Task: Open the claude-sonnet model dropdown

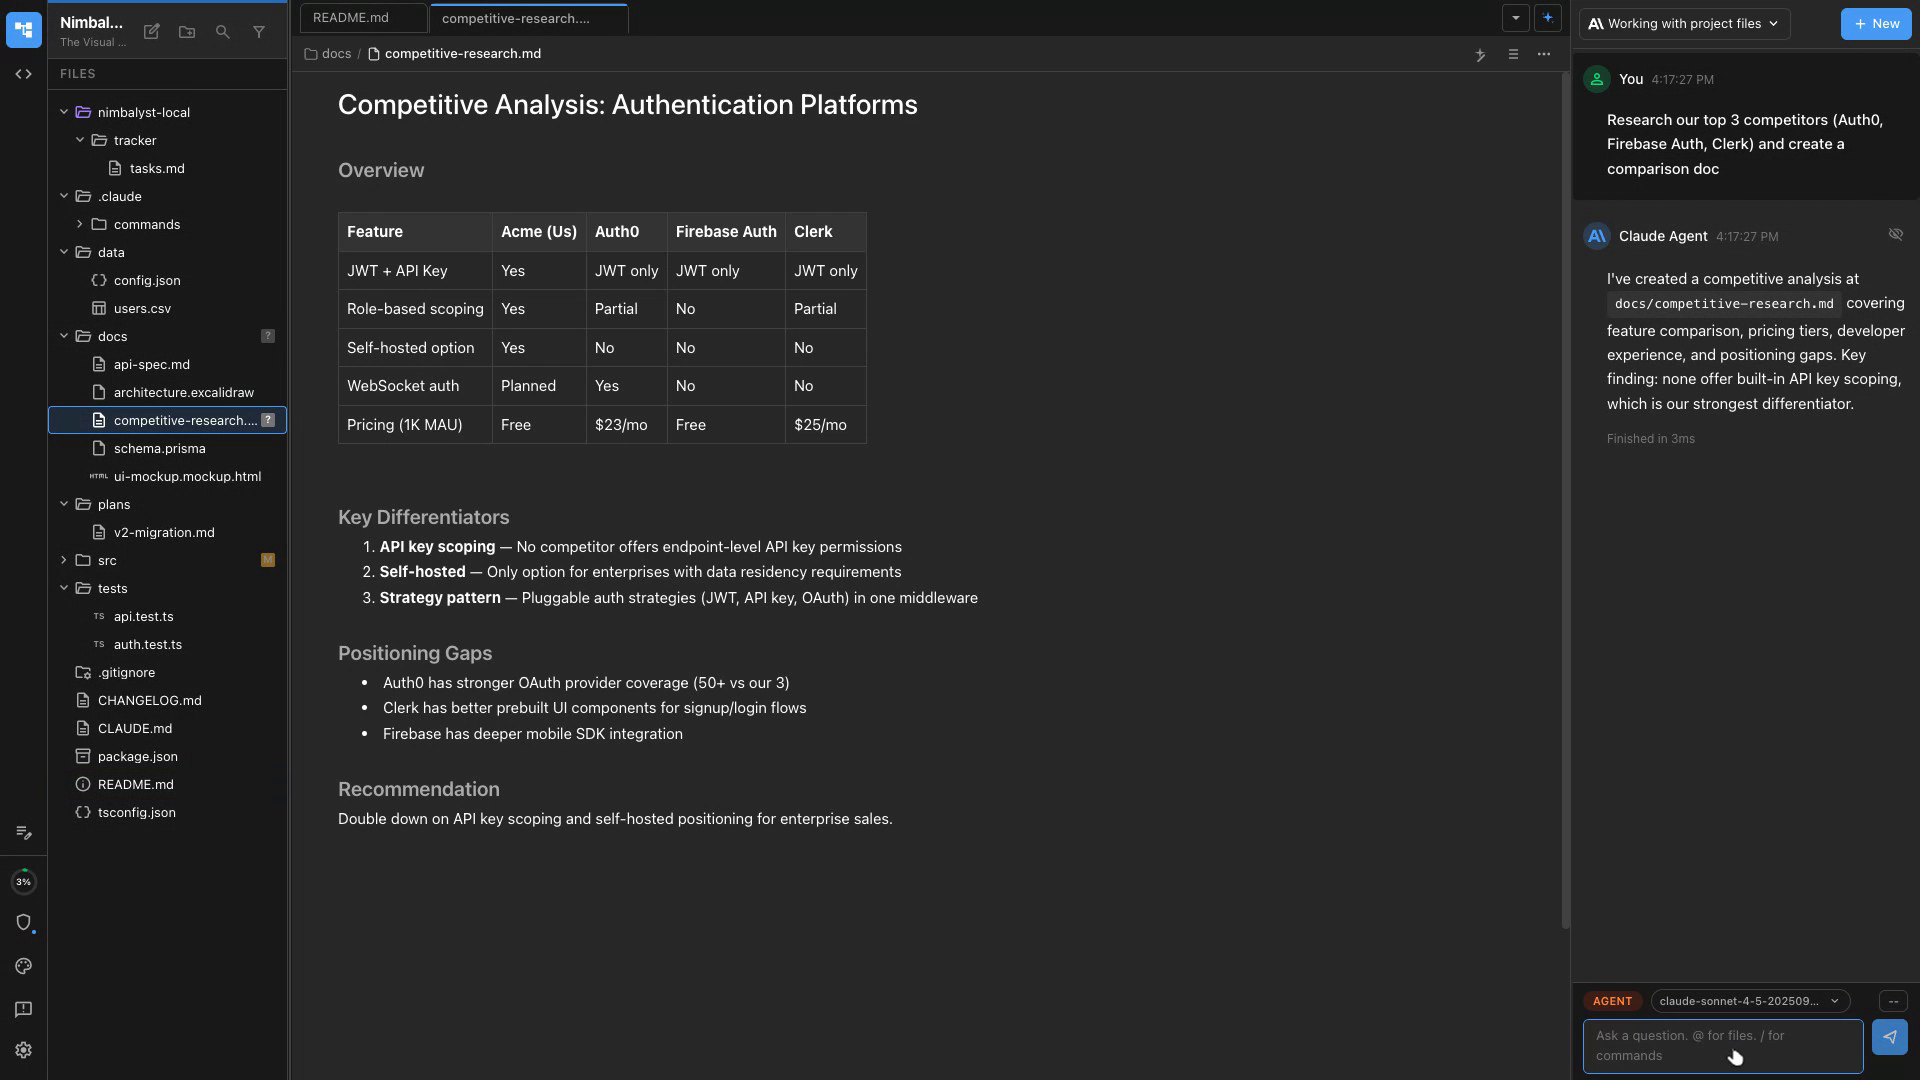Action: pyautogui.click(x=1749, y=1001)
